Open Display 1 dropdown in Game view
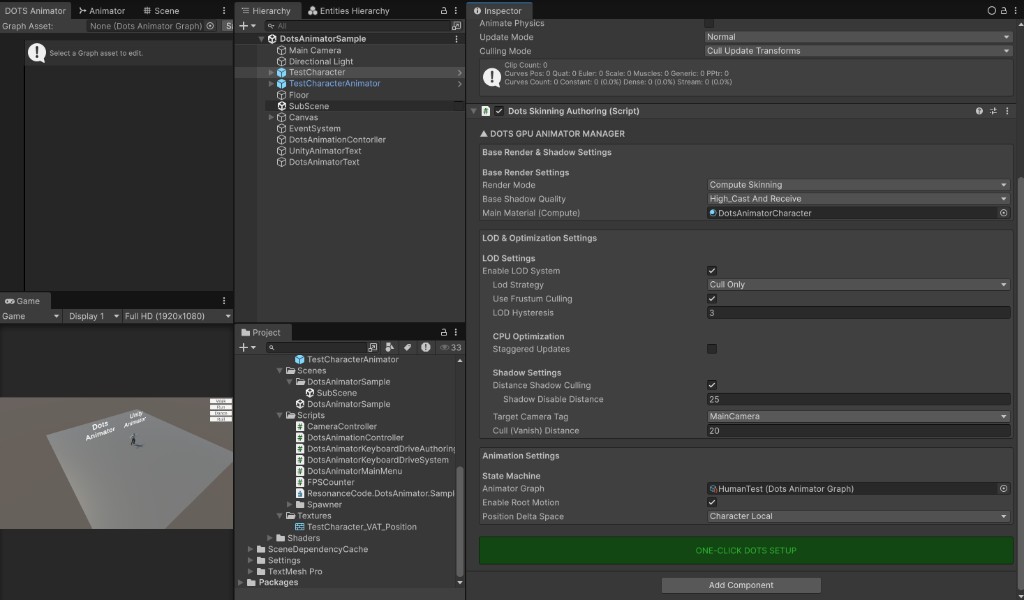The height and width of the screenshot is (600, 1024). [93, 316]
